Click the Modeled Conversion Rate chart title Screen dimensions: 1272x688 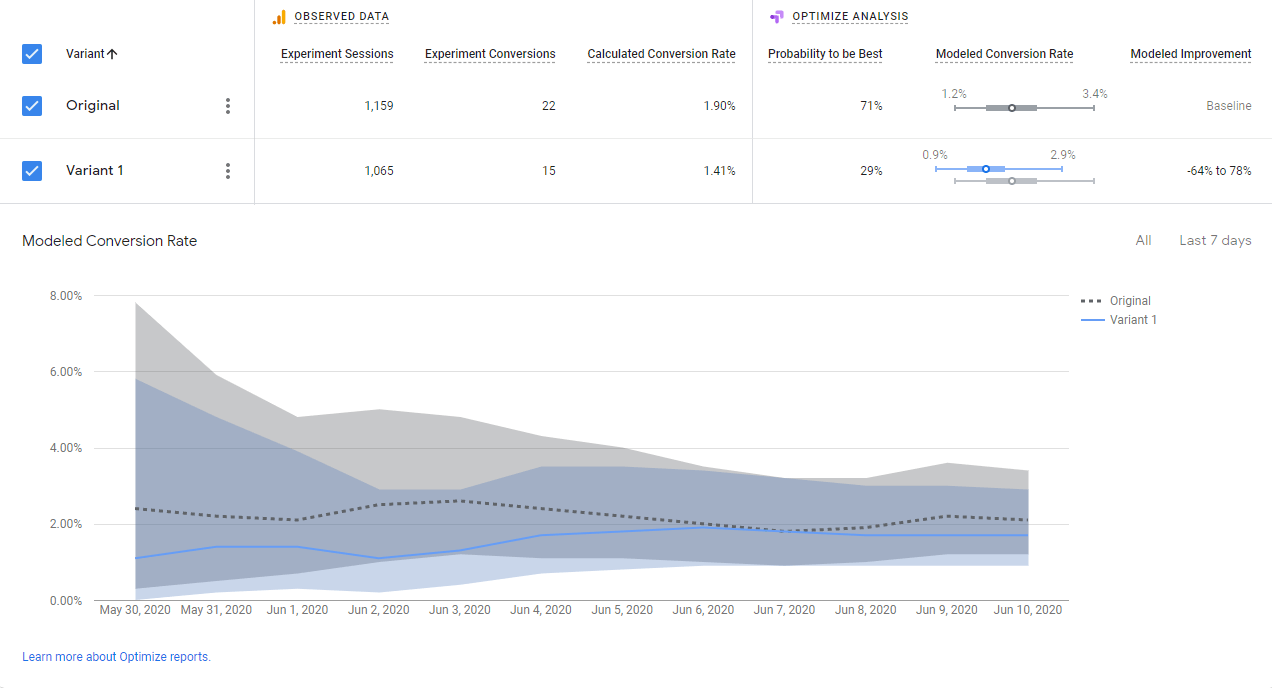pyautogui.click(x=110, y=241)
